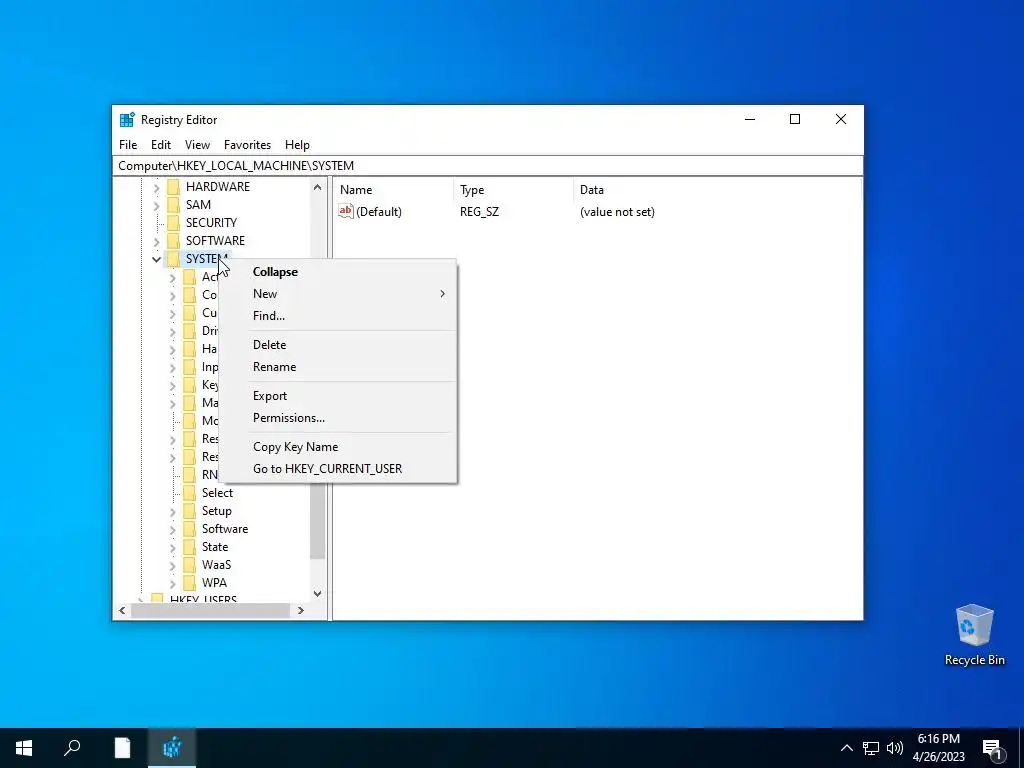Click the blank document taskbar icon

pos(122,748)
